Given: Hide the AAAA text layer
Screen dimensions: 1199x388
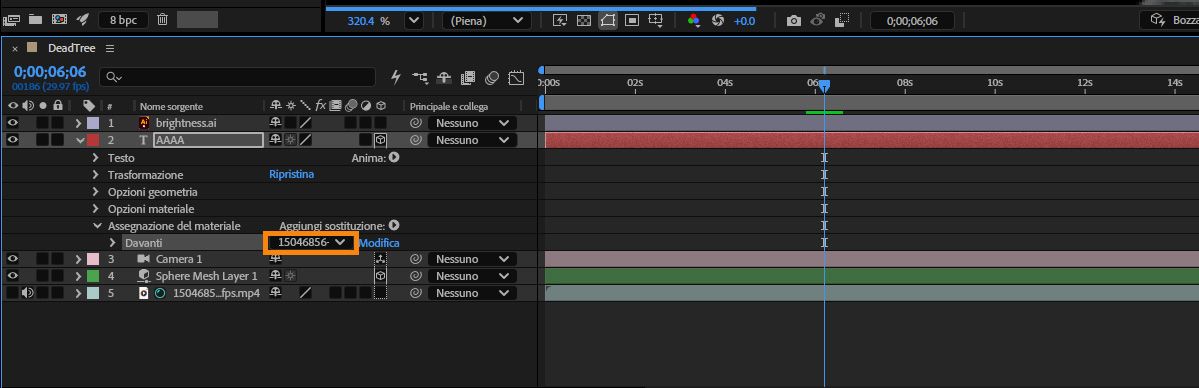Looking at the screenshot, I should click(13, 140).
